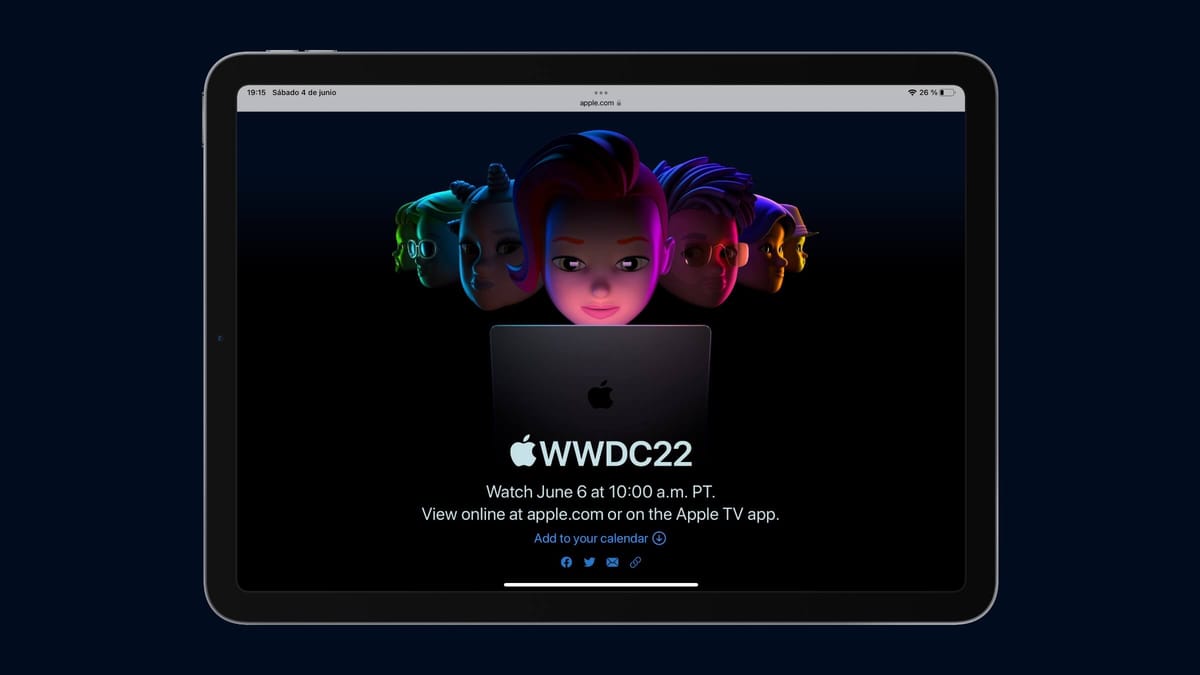1200x675 pixels.
Task: Share event on Twitter
Action: [x=589, y=562]
